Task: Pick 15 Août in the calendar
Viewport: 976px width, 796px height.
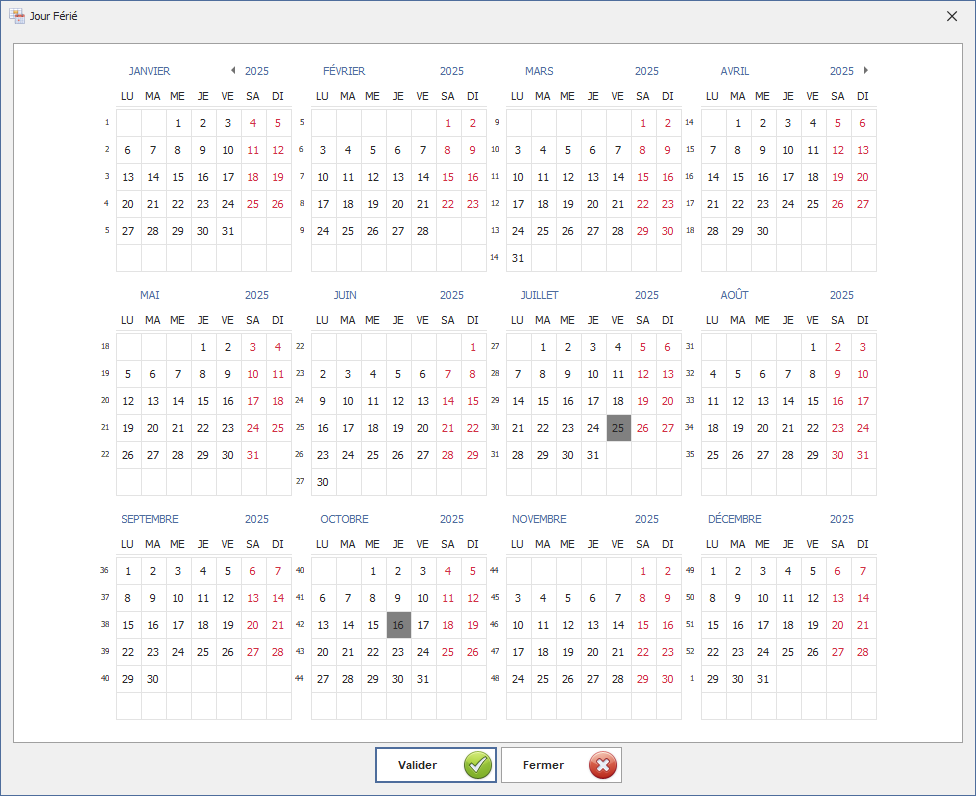Action: point(813,401)
